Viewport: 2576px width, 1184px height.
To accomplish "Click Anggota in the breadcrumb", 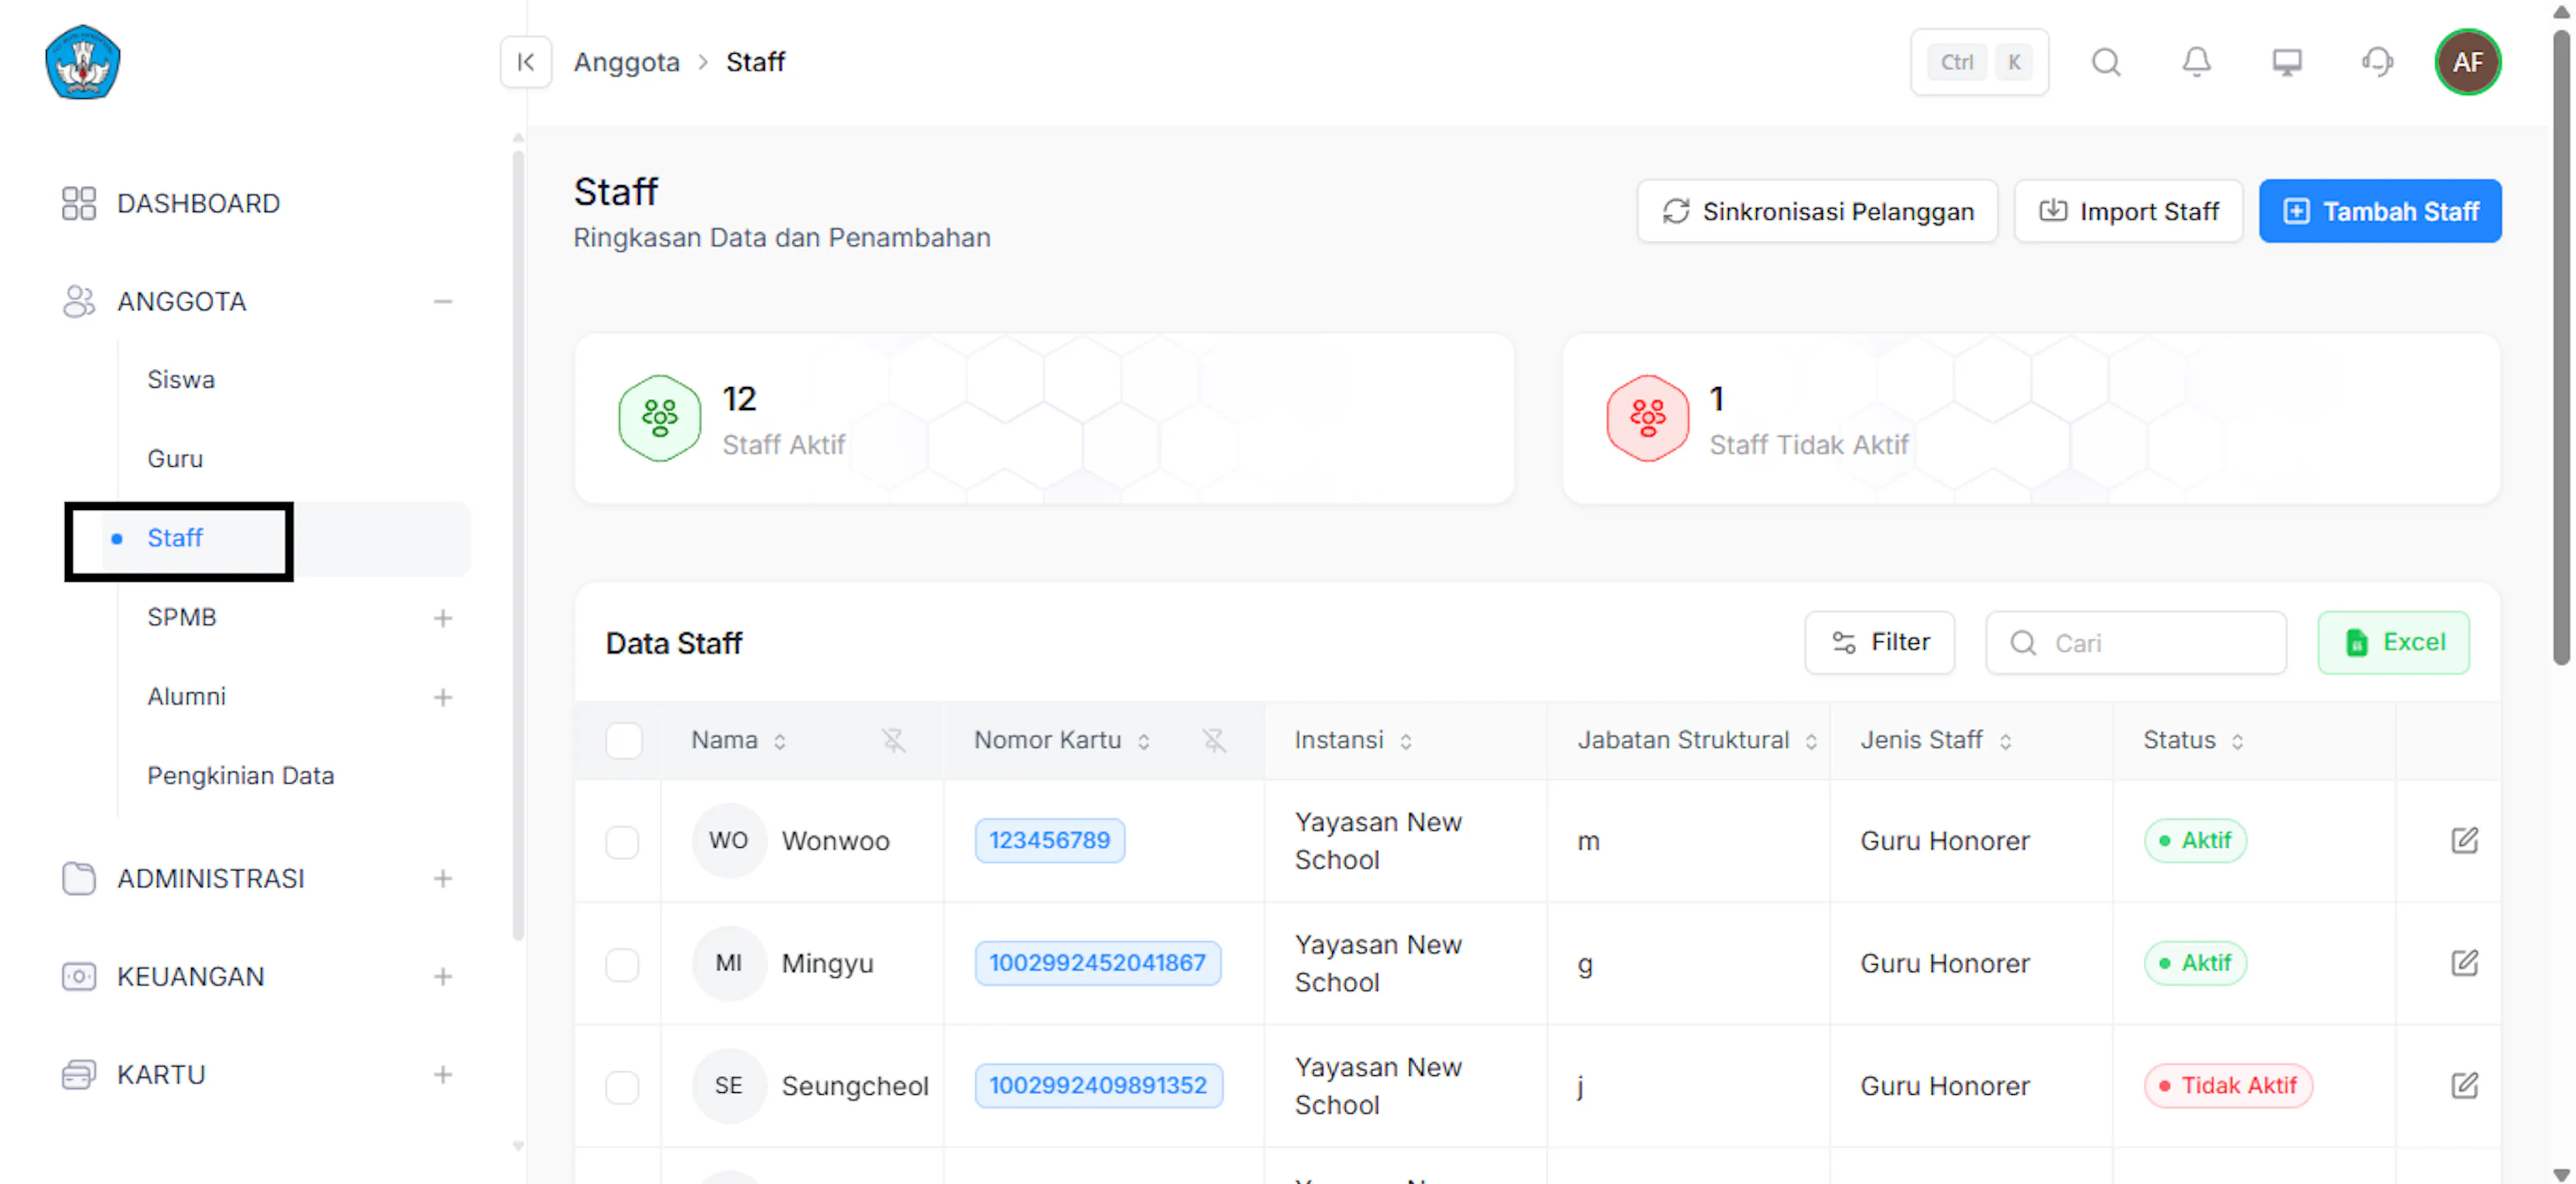I will pos(626,62).
